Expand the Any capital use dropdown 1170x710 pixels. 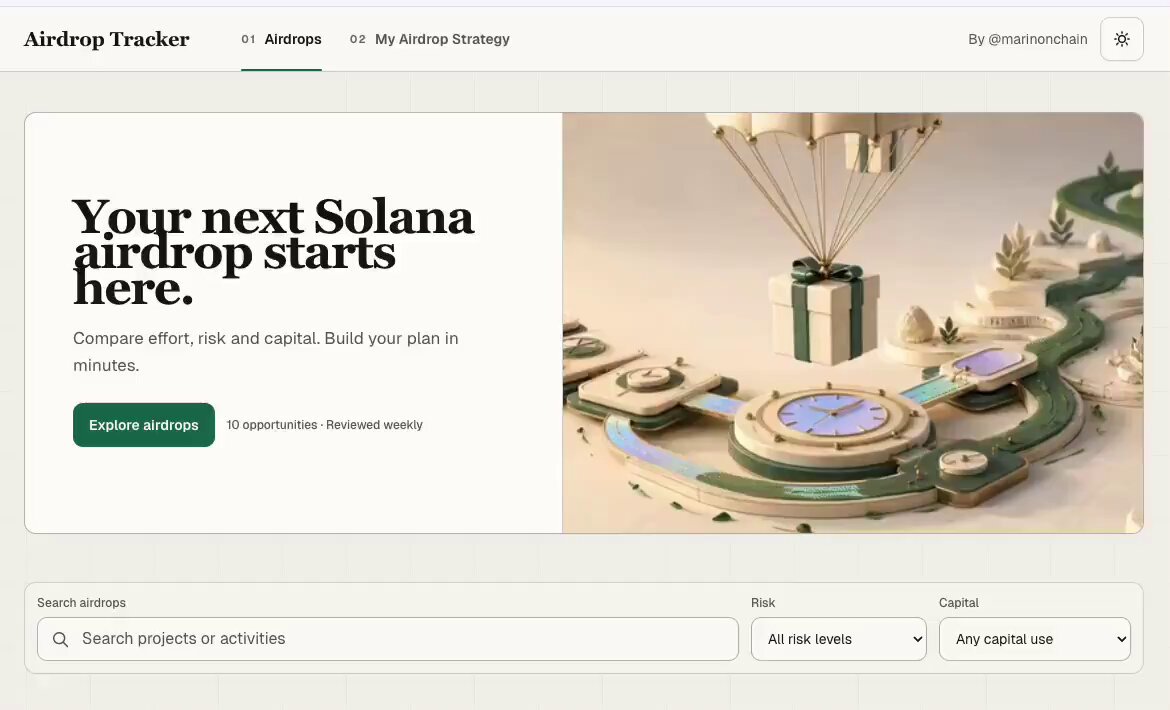[1035, 639]
